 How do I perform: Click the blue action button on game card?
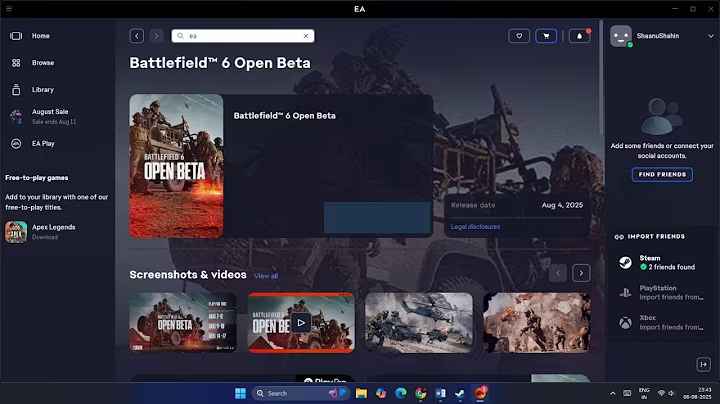[x=377, y=218]
